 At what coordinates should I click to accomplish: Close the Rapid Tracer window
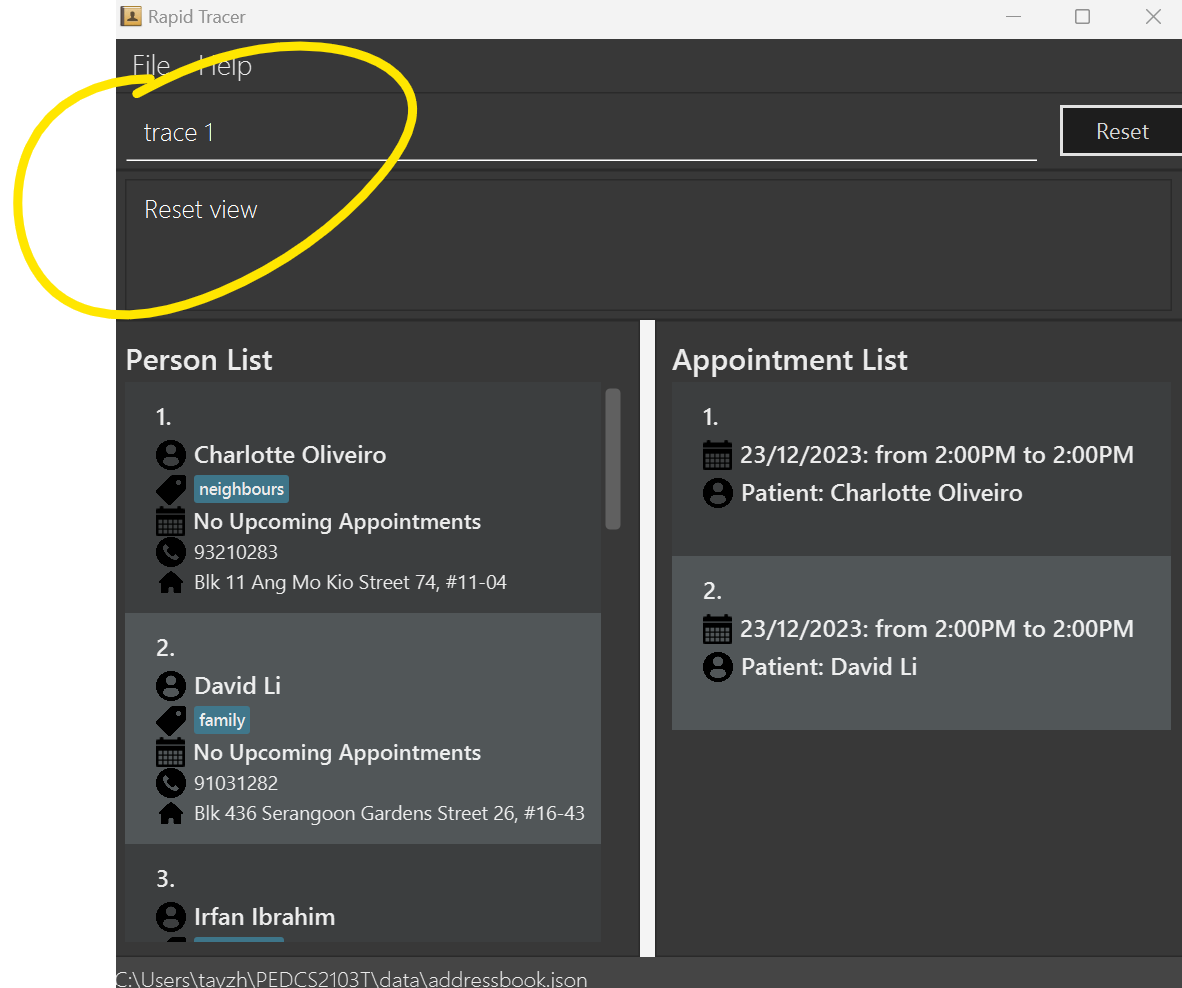(x=1153, y=17)
